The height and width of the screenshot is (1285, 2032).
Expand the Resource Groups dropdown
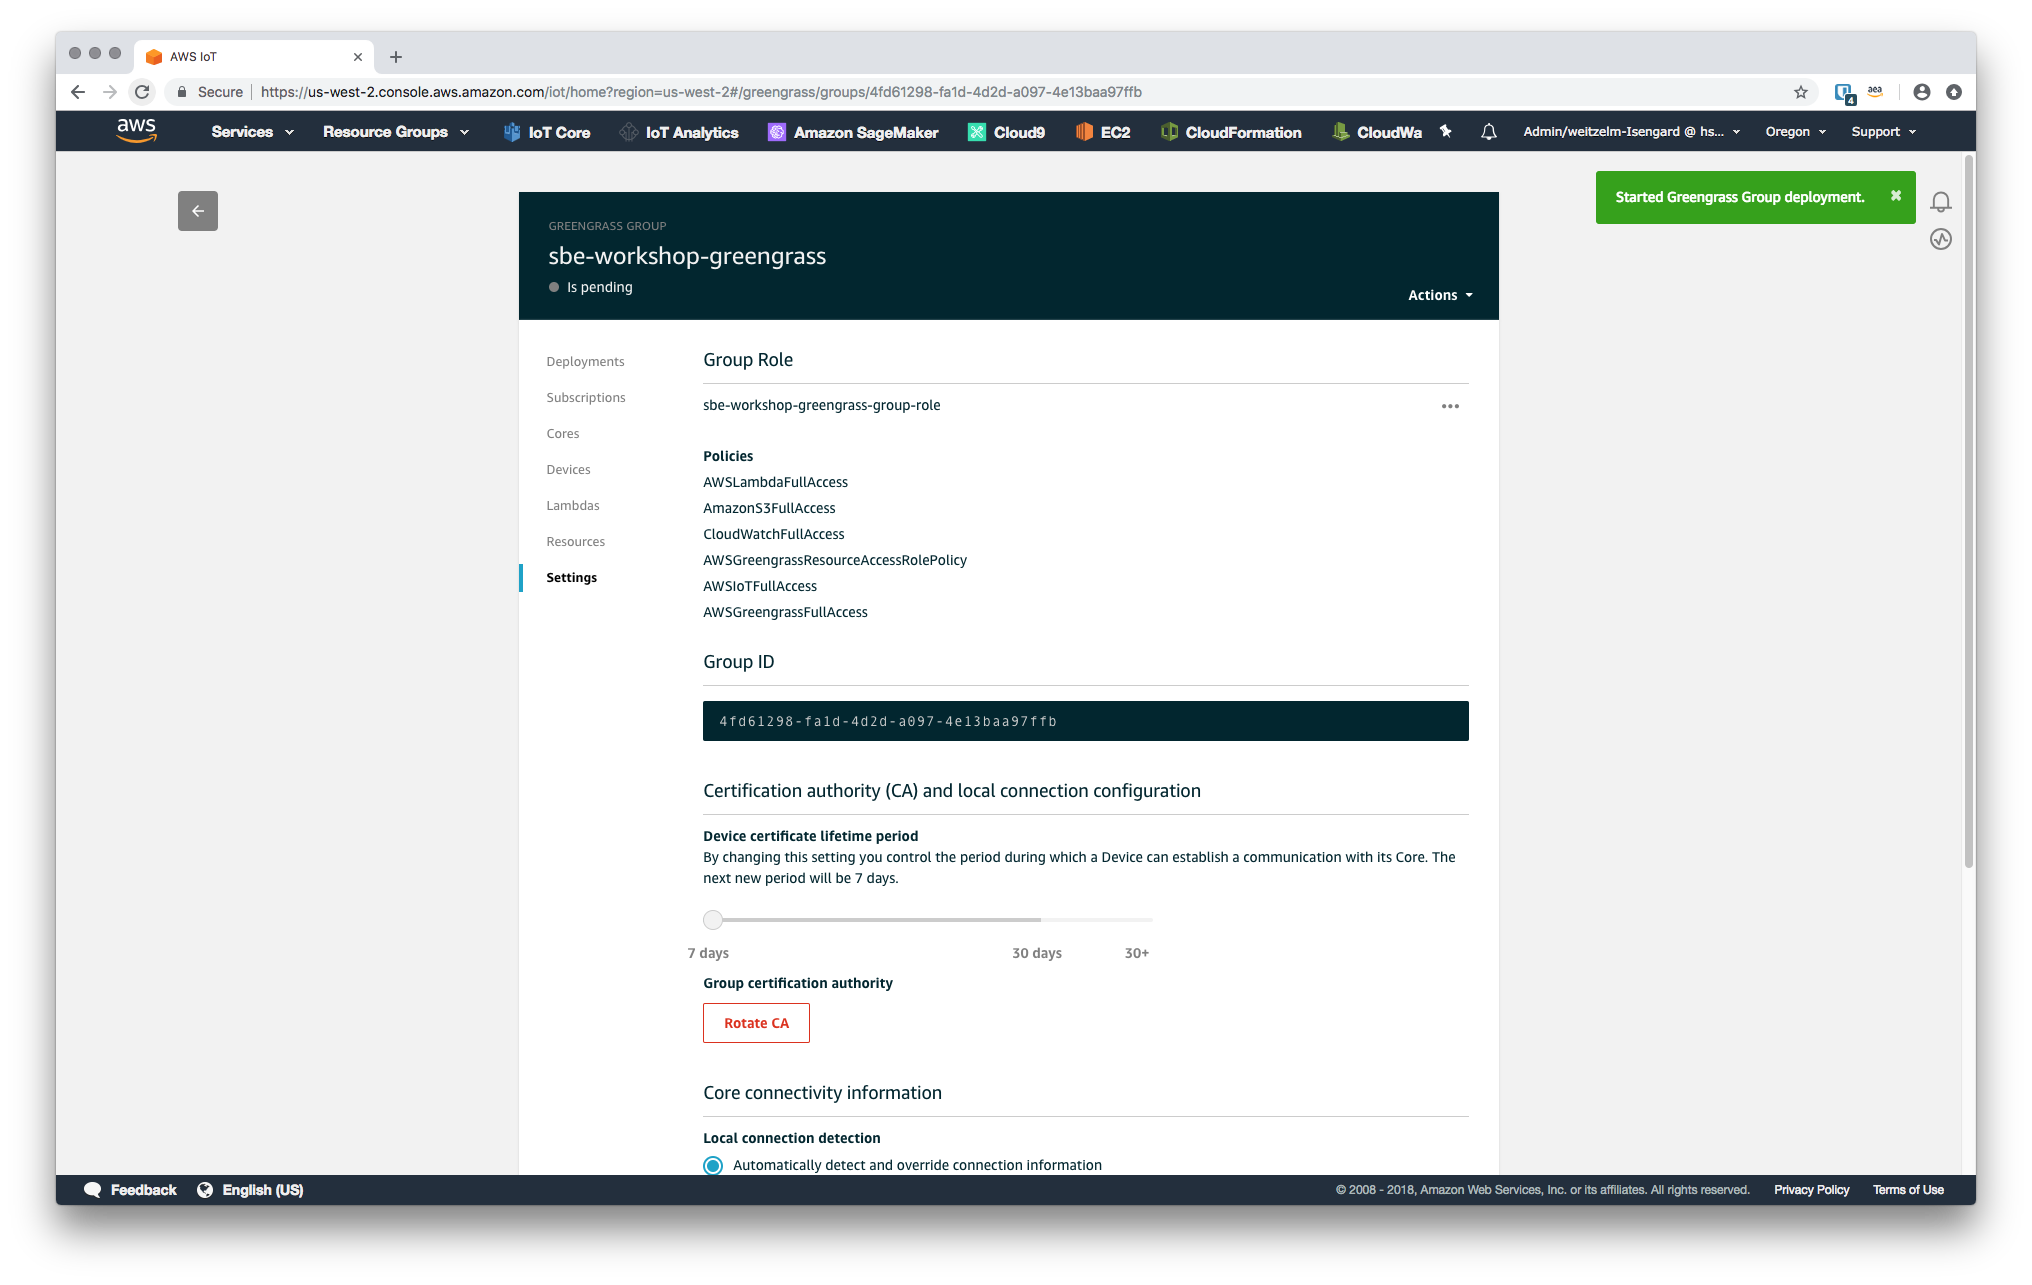[x=396, y=132]
